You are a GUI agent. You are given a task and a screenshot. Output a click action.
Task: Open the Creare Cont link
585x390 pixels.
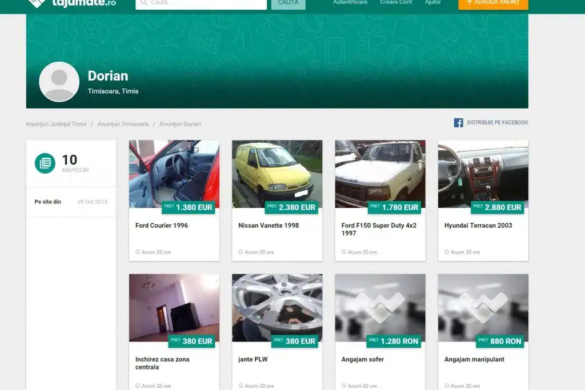396,2
